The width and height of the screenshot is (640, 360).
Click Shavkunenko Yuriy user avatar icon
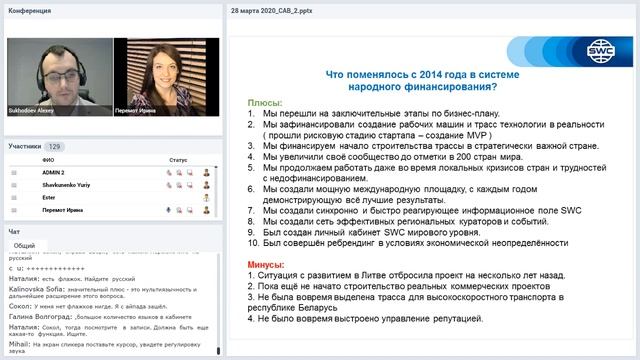(x=207, y=185)
